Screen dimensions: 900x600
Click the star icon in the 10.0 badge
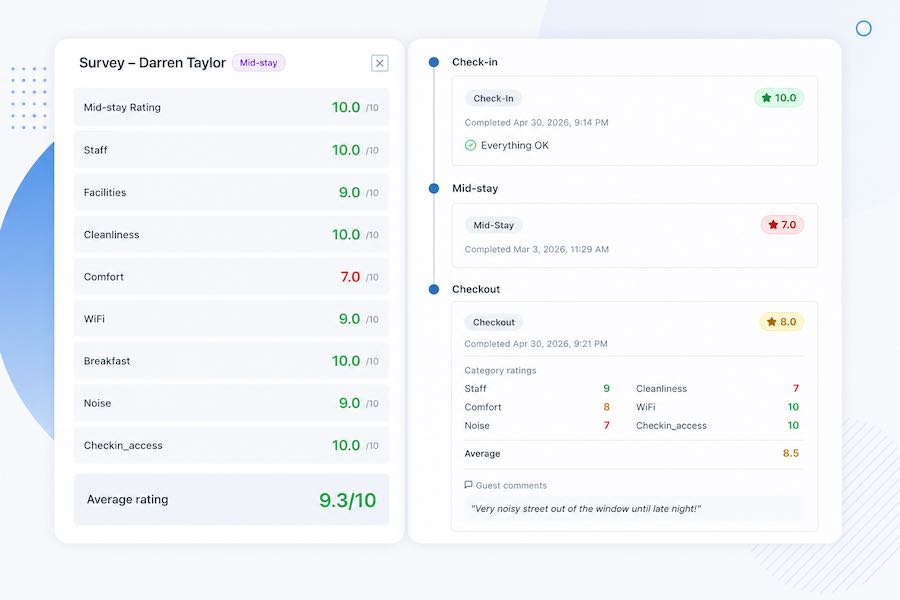[x=766, y=98]
